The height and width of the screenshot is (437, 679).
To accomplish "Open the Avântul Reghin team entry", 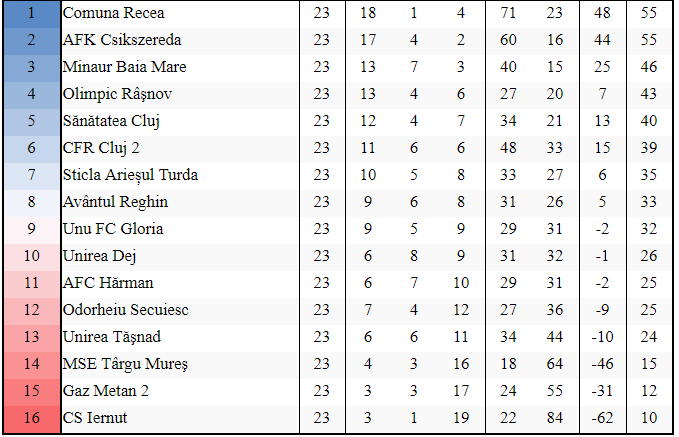I will pyautogui.click(x=115, y=202).
